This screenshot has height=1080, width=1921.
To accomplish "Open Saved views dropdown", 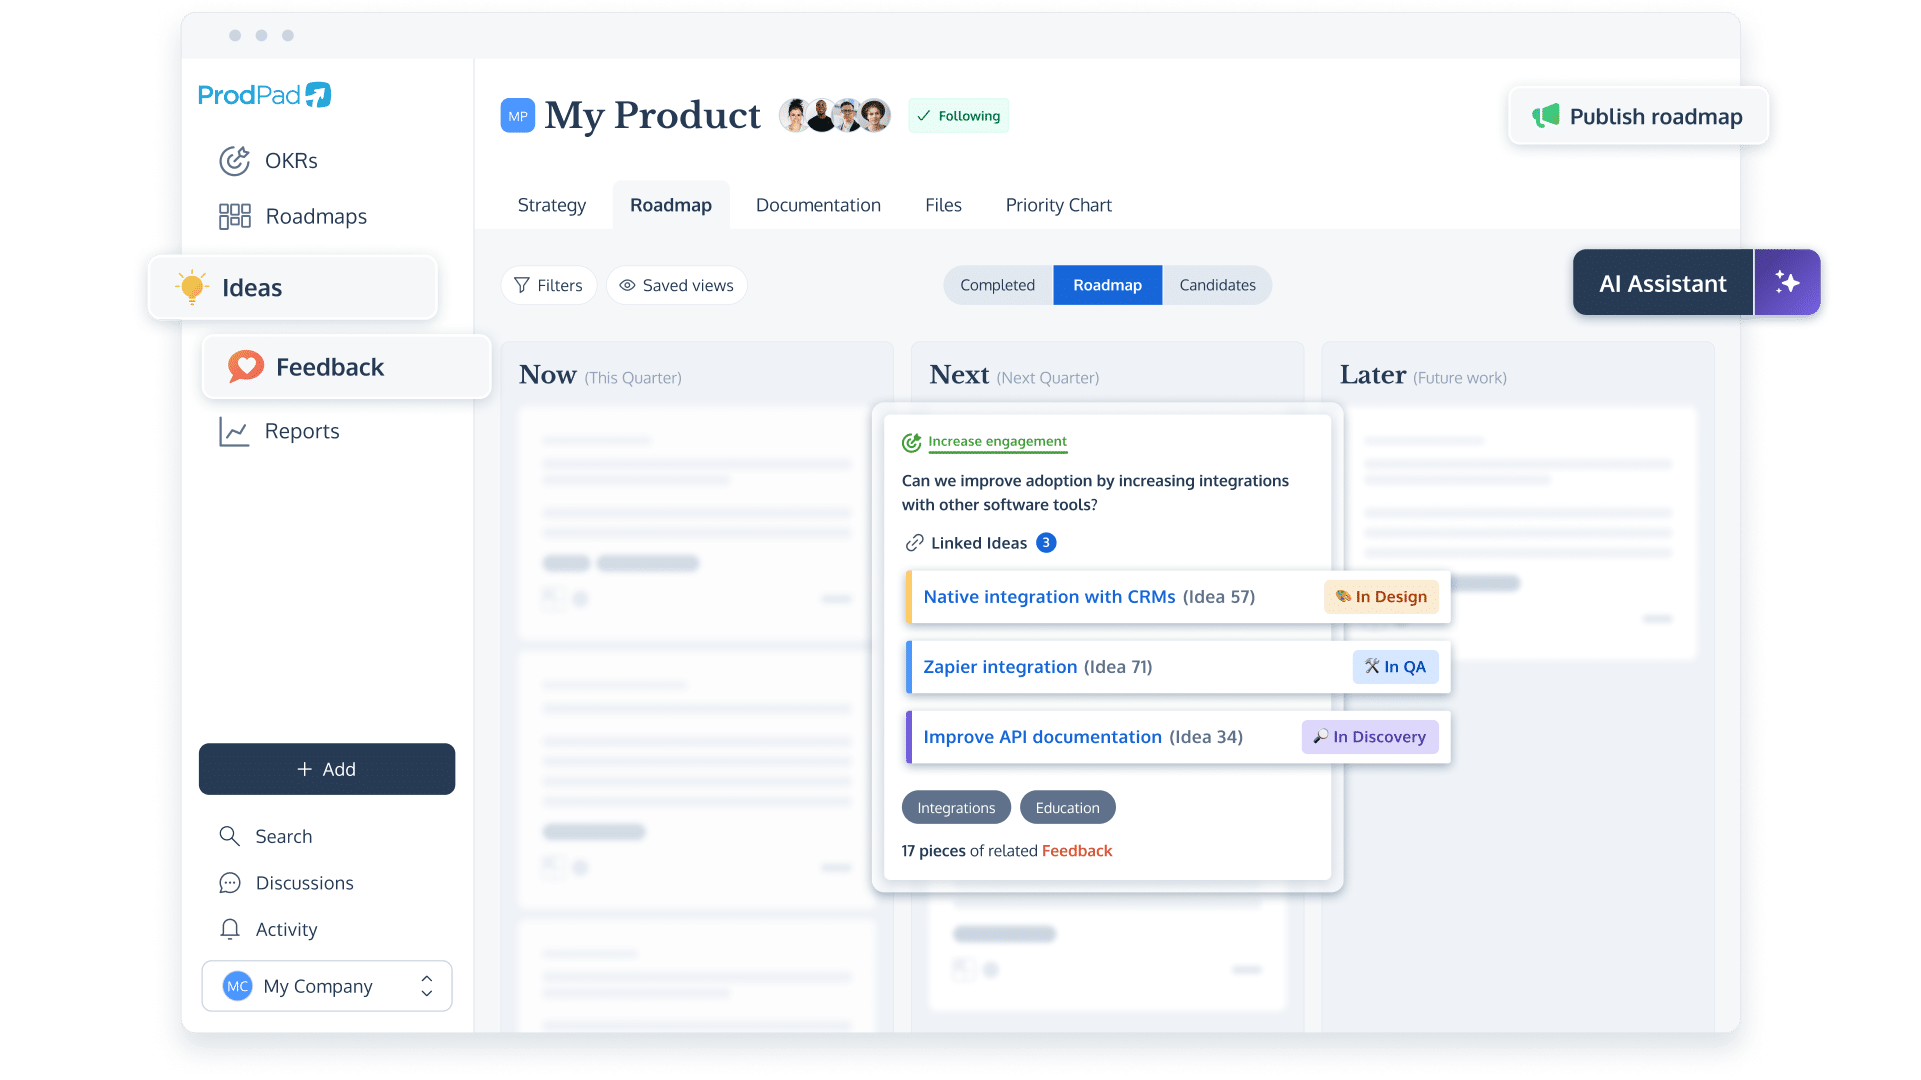I will [x=677, y=285].
